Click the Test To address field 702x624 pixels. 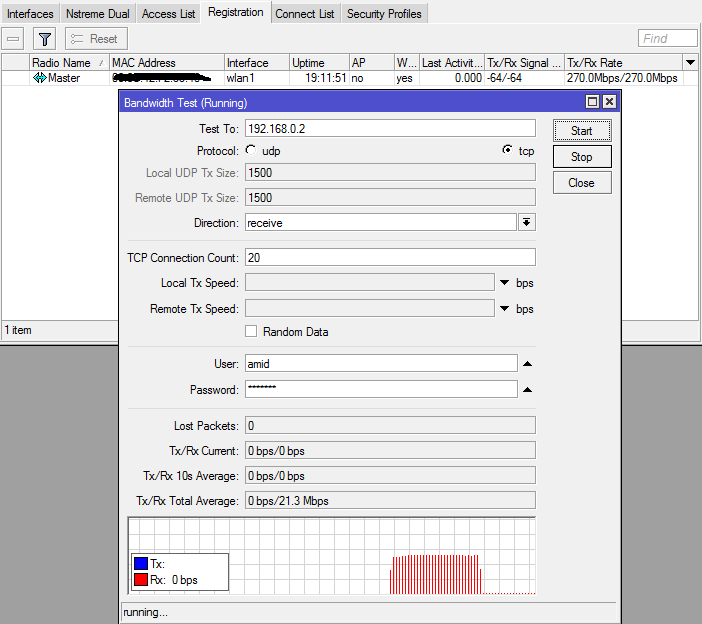tap(390, 129)
